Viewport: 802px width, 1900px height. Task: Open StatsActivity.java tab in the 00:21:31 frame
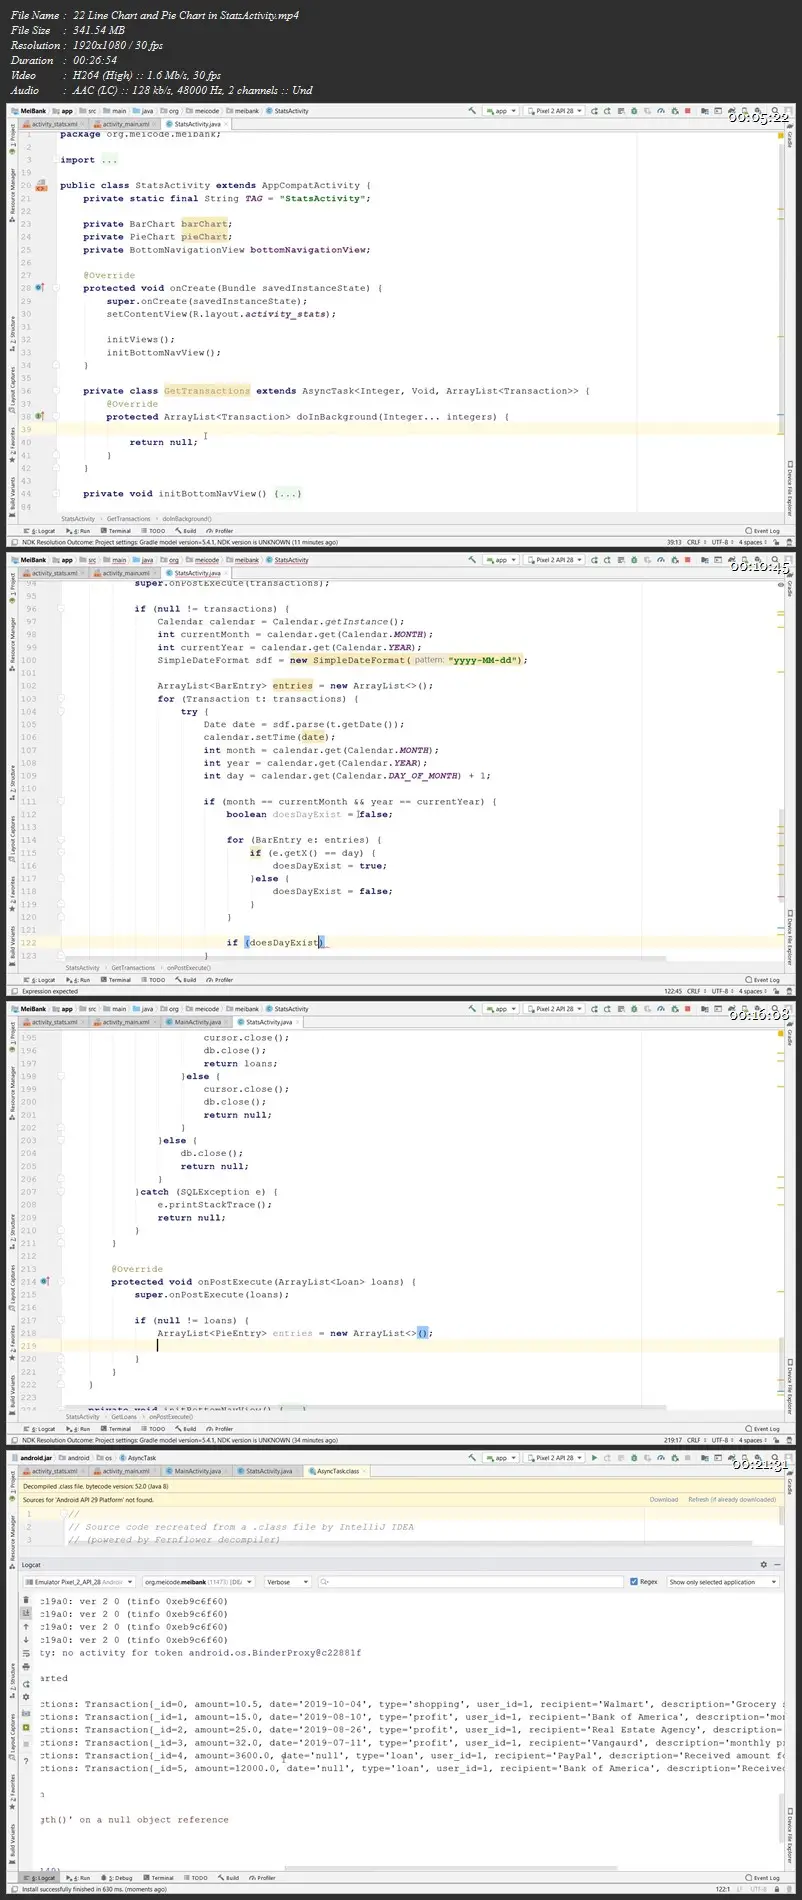(x=268, y=1471)
